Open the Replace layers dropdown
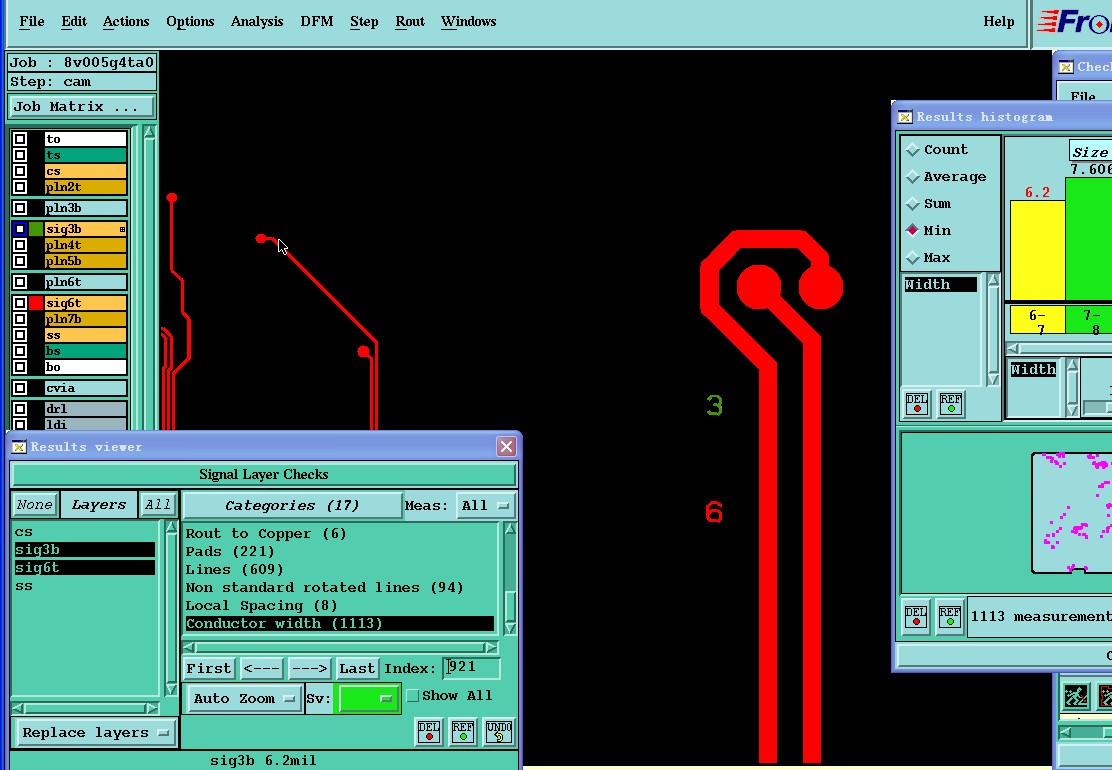This screenshot has width=1112, height=770. pos(95,733)
